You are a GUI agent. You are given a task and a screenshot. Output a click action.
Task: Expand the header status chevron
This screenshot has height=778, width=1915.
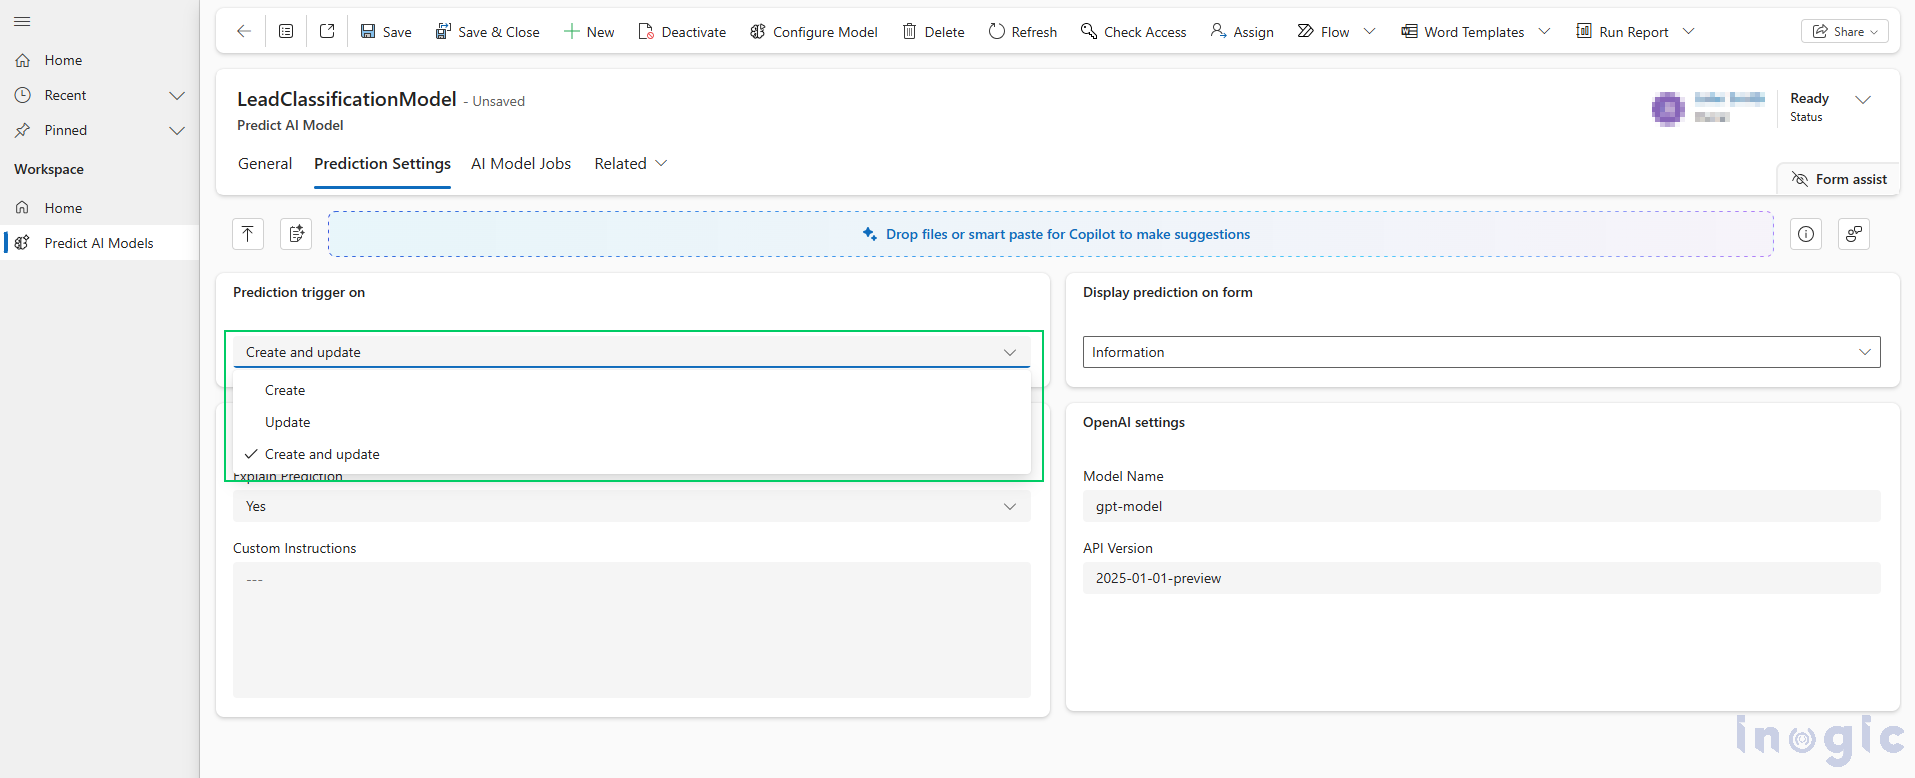point(1863,99)
